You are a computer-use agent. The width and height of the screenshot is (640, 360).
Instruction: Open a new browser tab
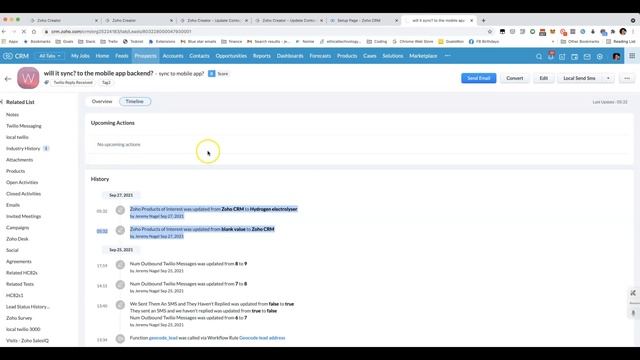(x=483, y=20)
